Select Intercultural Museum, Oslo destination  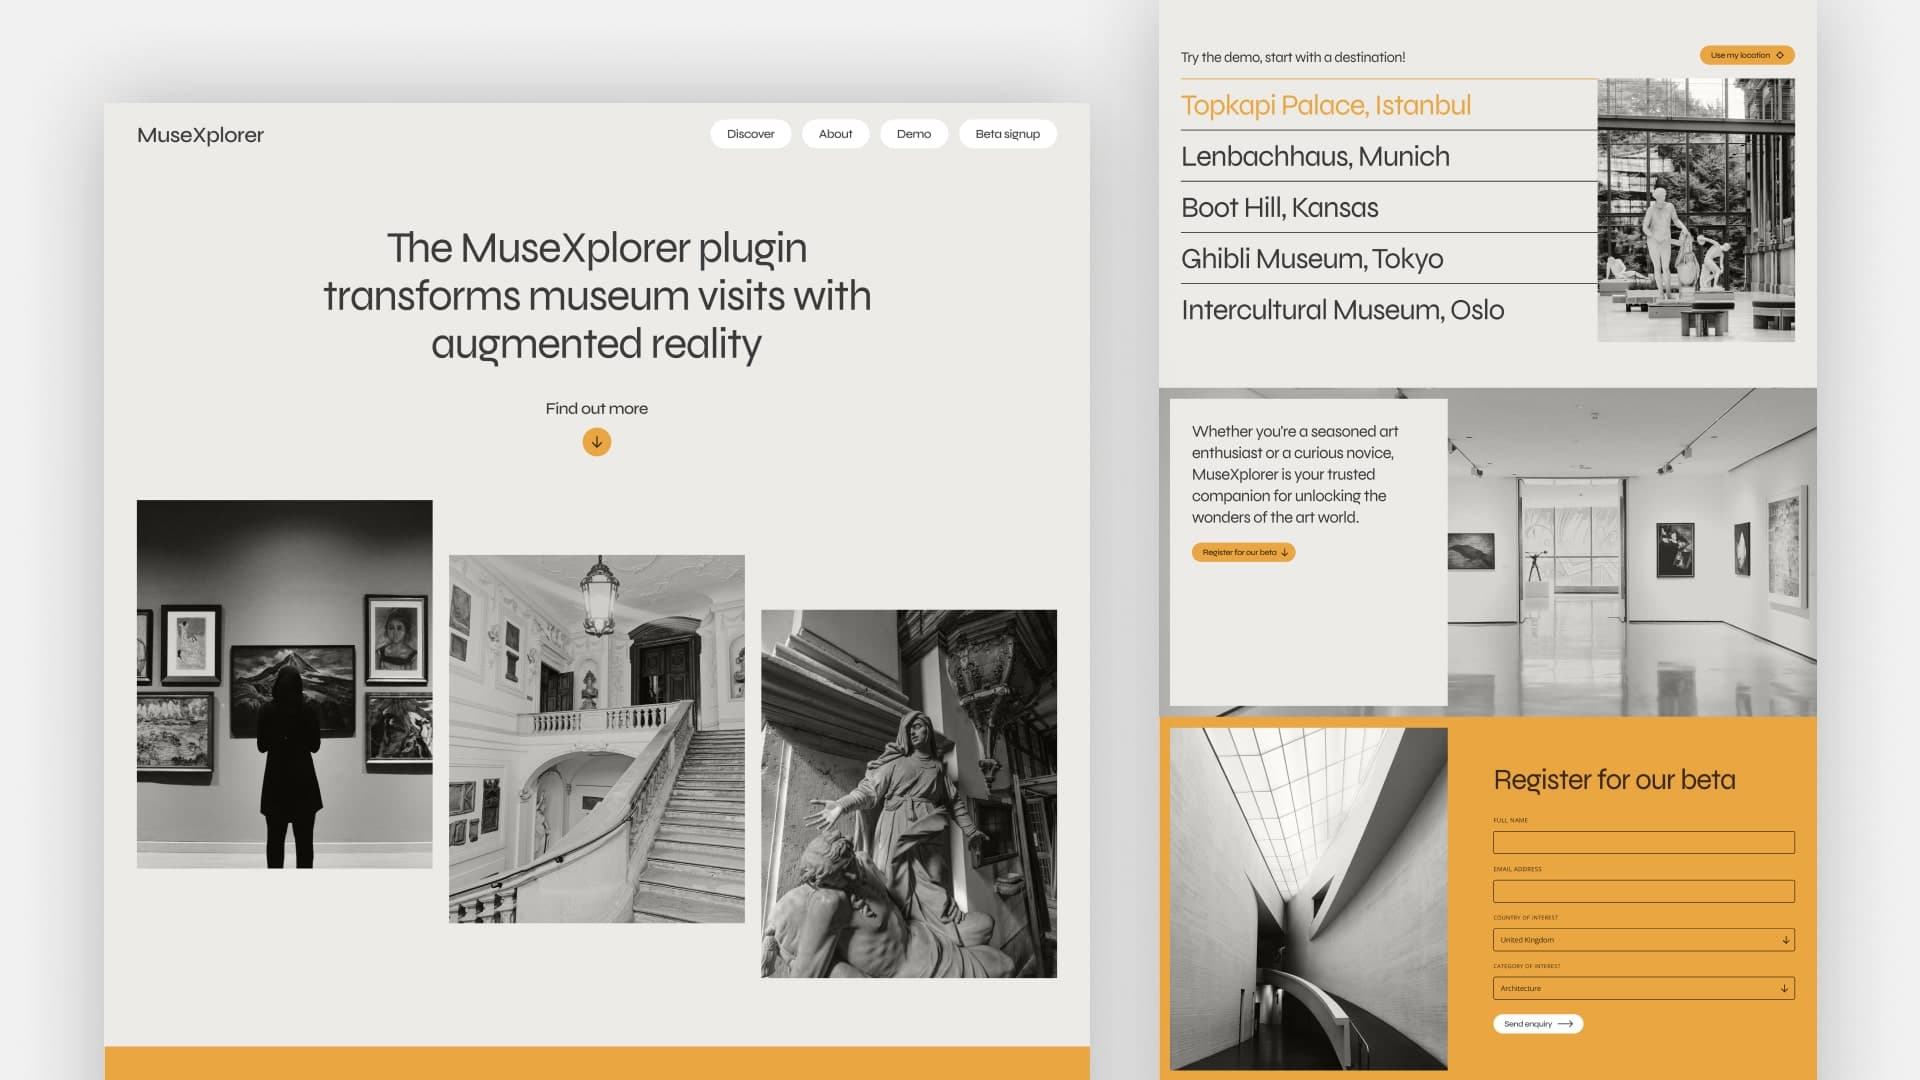click(x=1389, y=310)
